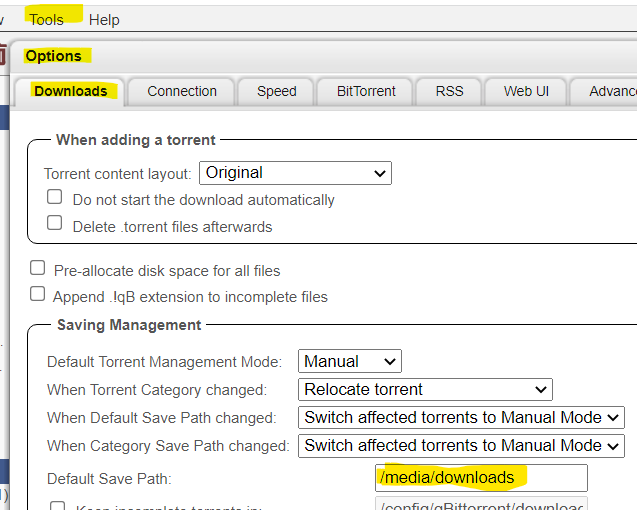Expand When Category Save Path changed dropdown
This screenshot has width=637, height=510.
(461, 446)
